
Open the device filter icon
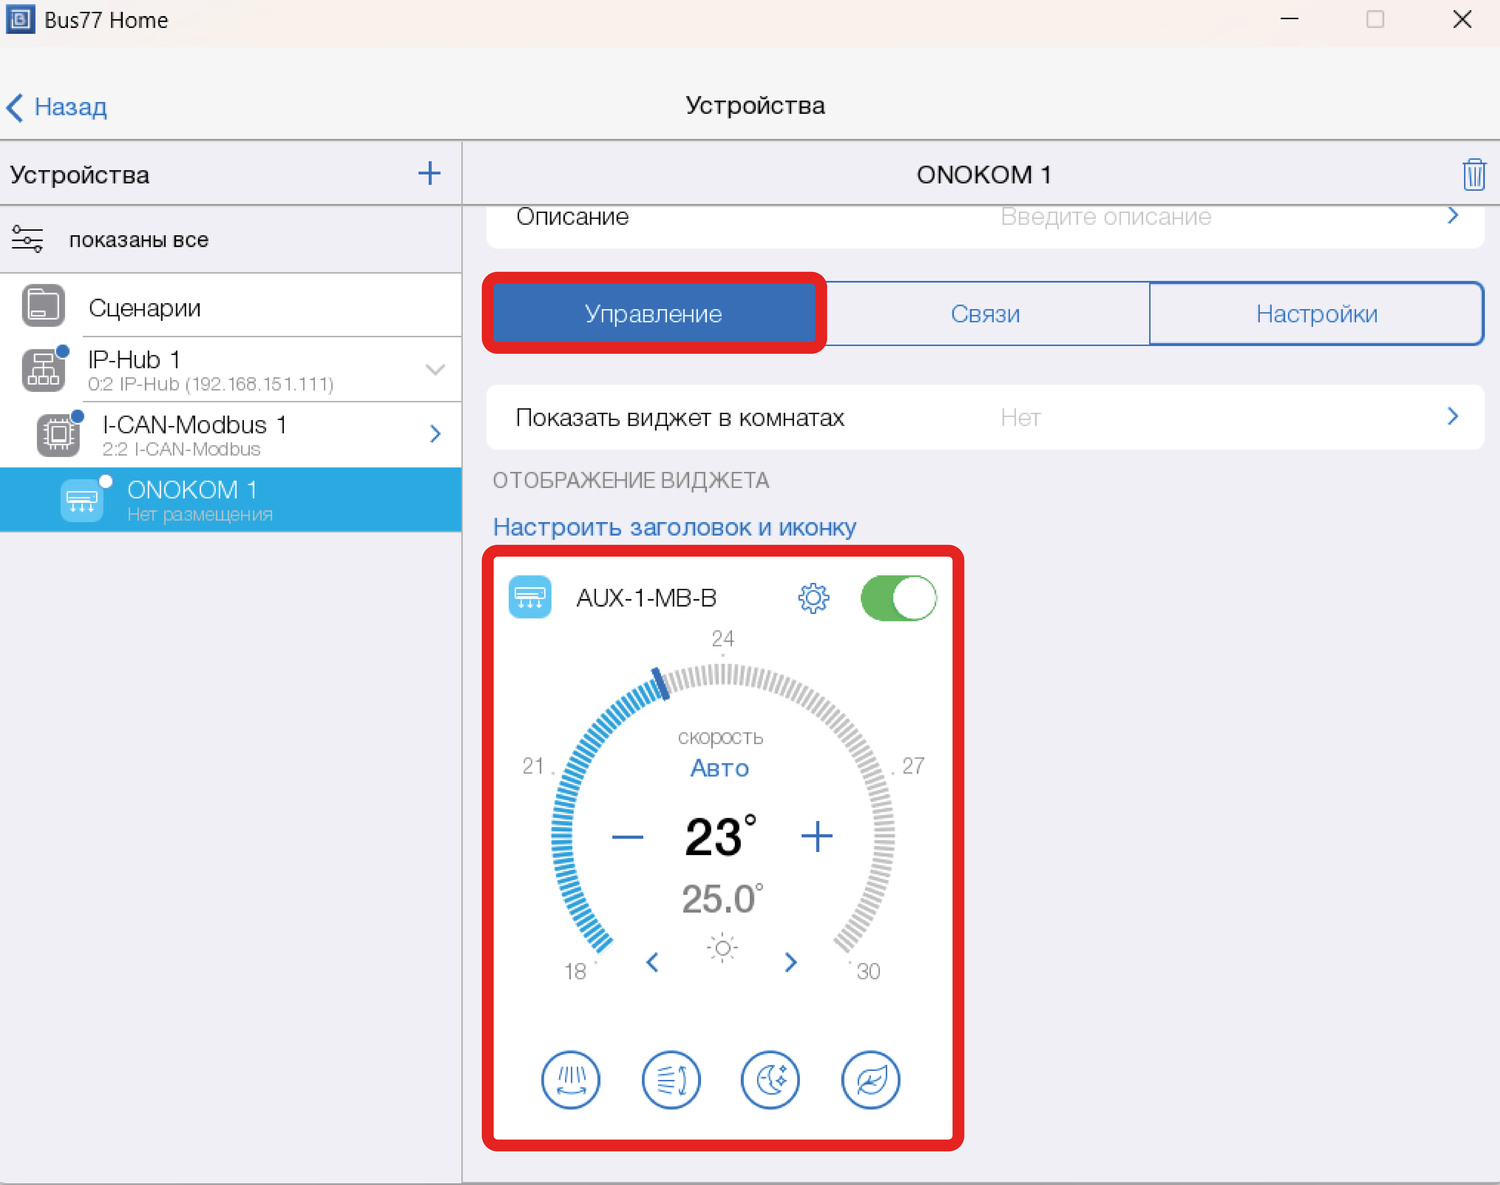[28, 239]
